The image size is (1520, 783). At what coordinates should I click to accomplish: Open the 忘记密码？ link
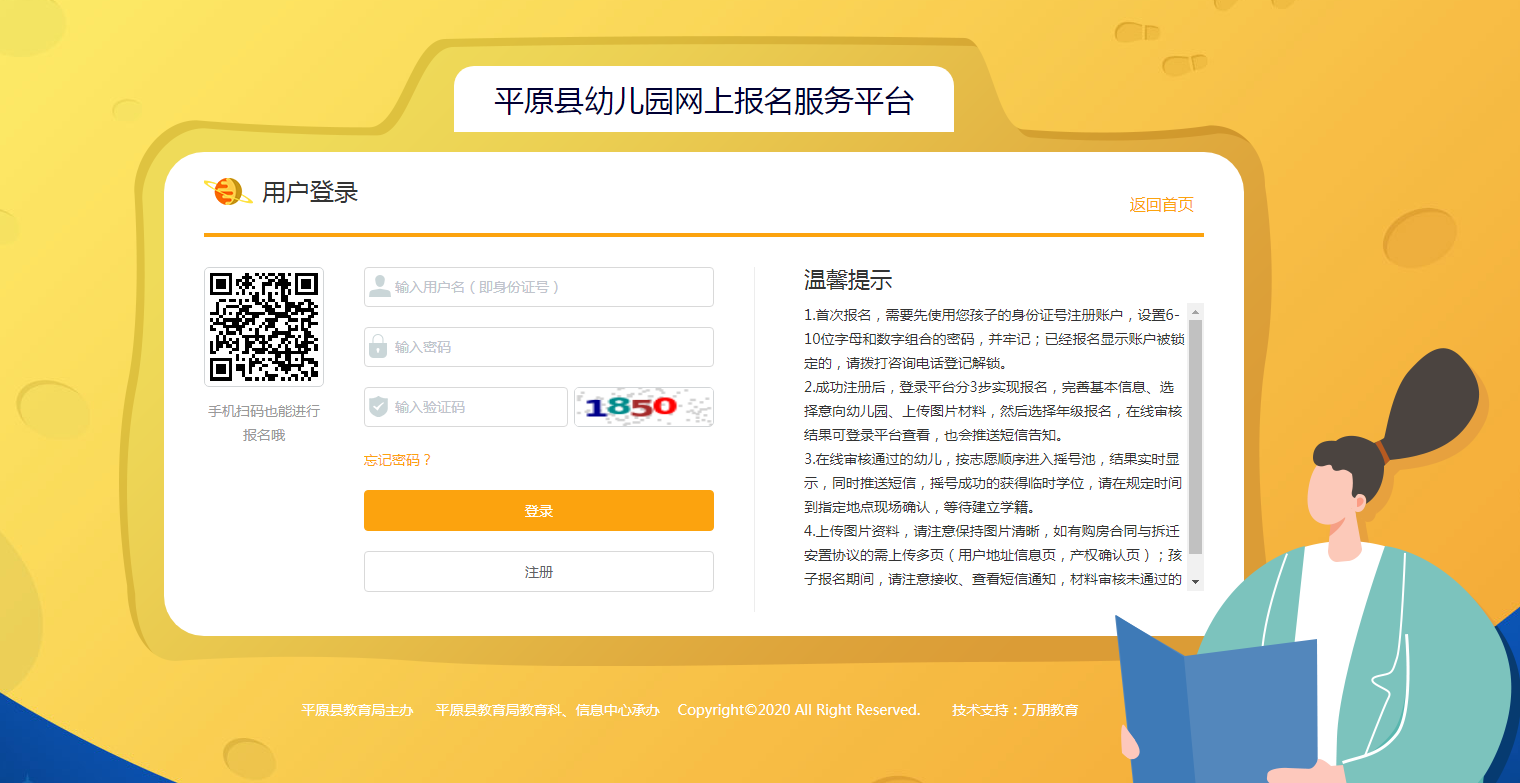point(398,460)
